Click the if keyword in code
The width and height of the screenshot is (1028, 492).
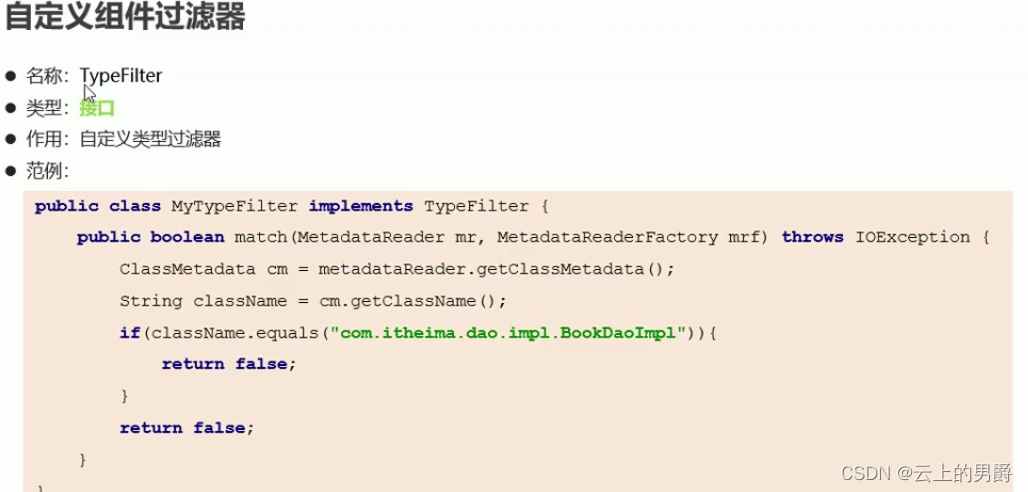coord(130,333)
